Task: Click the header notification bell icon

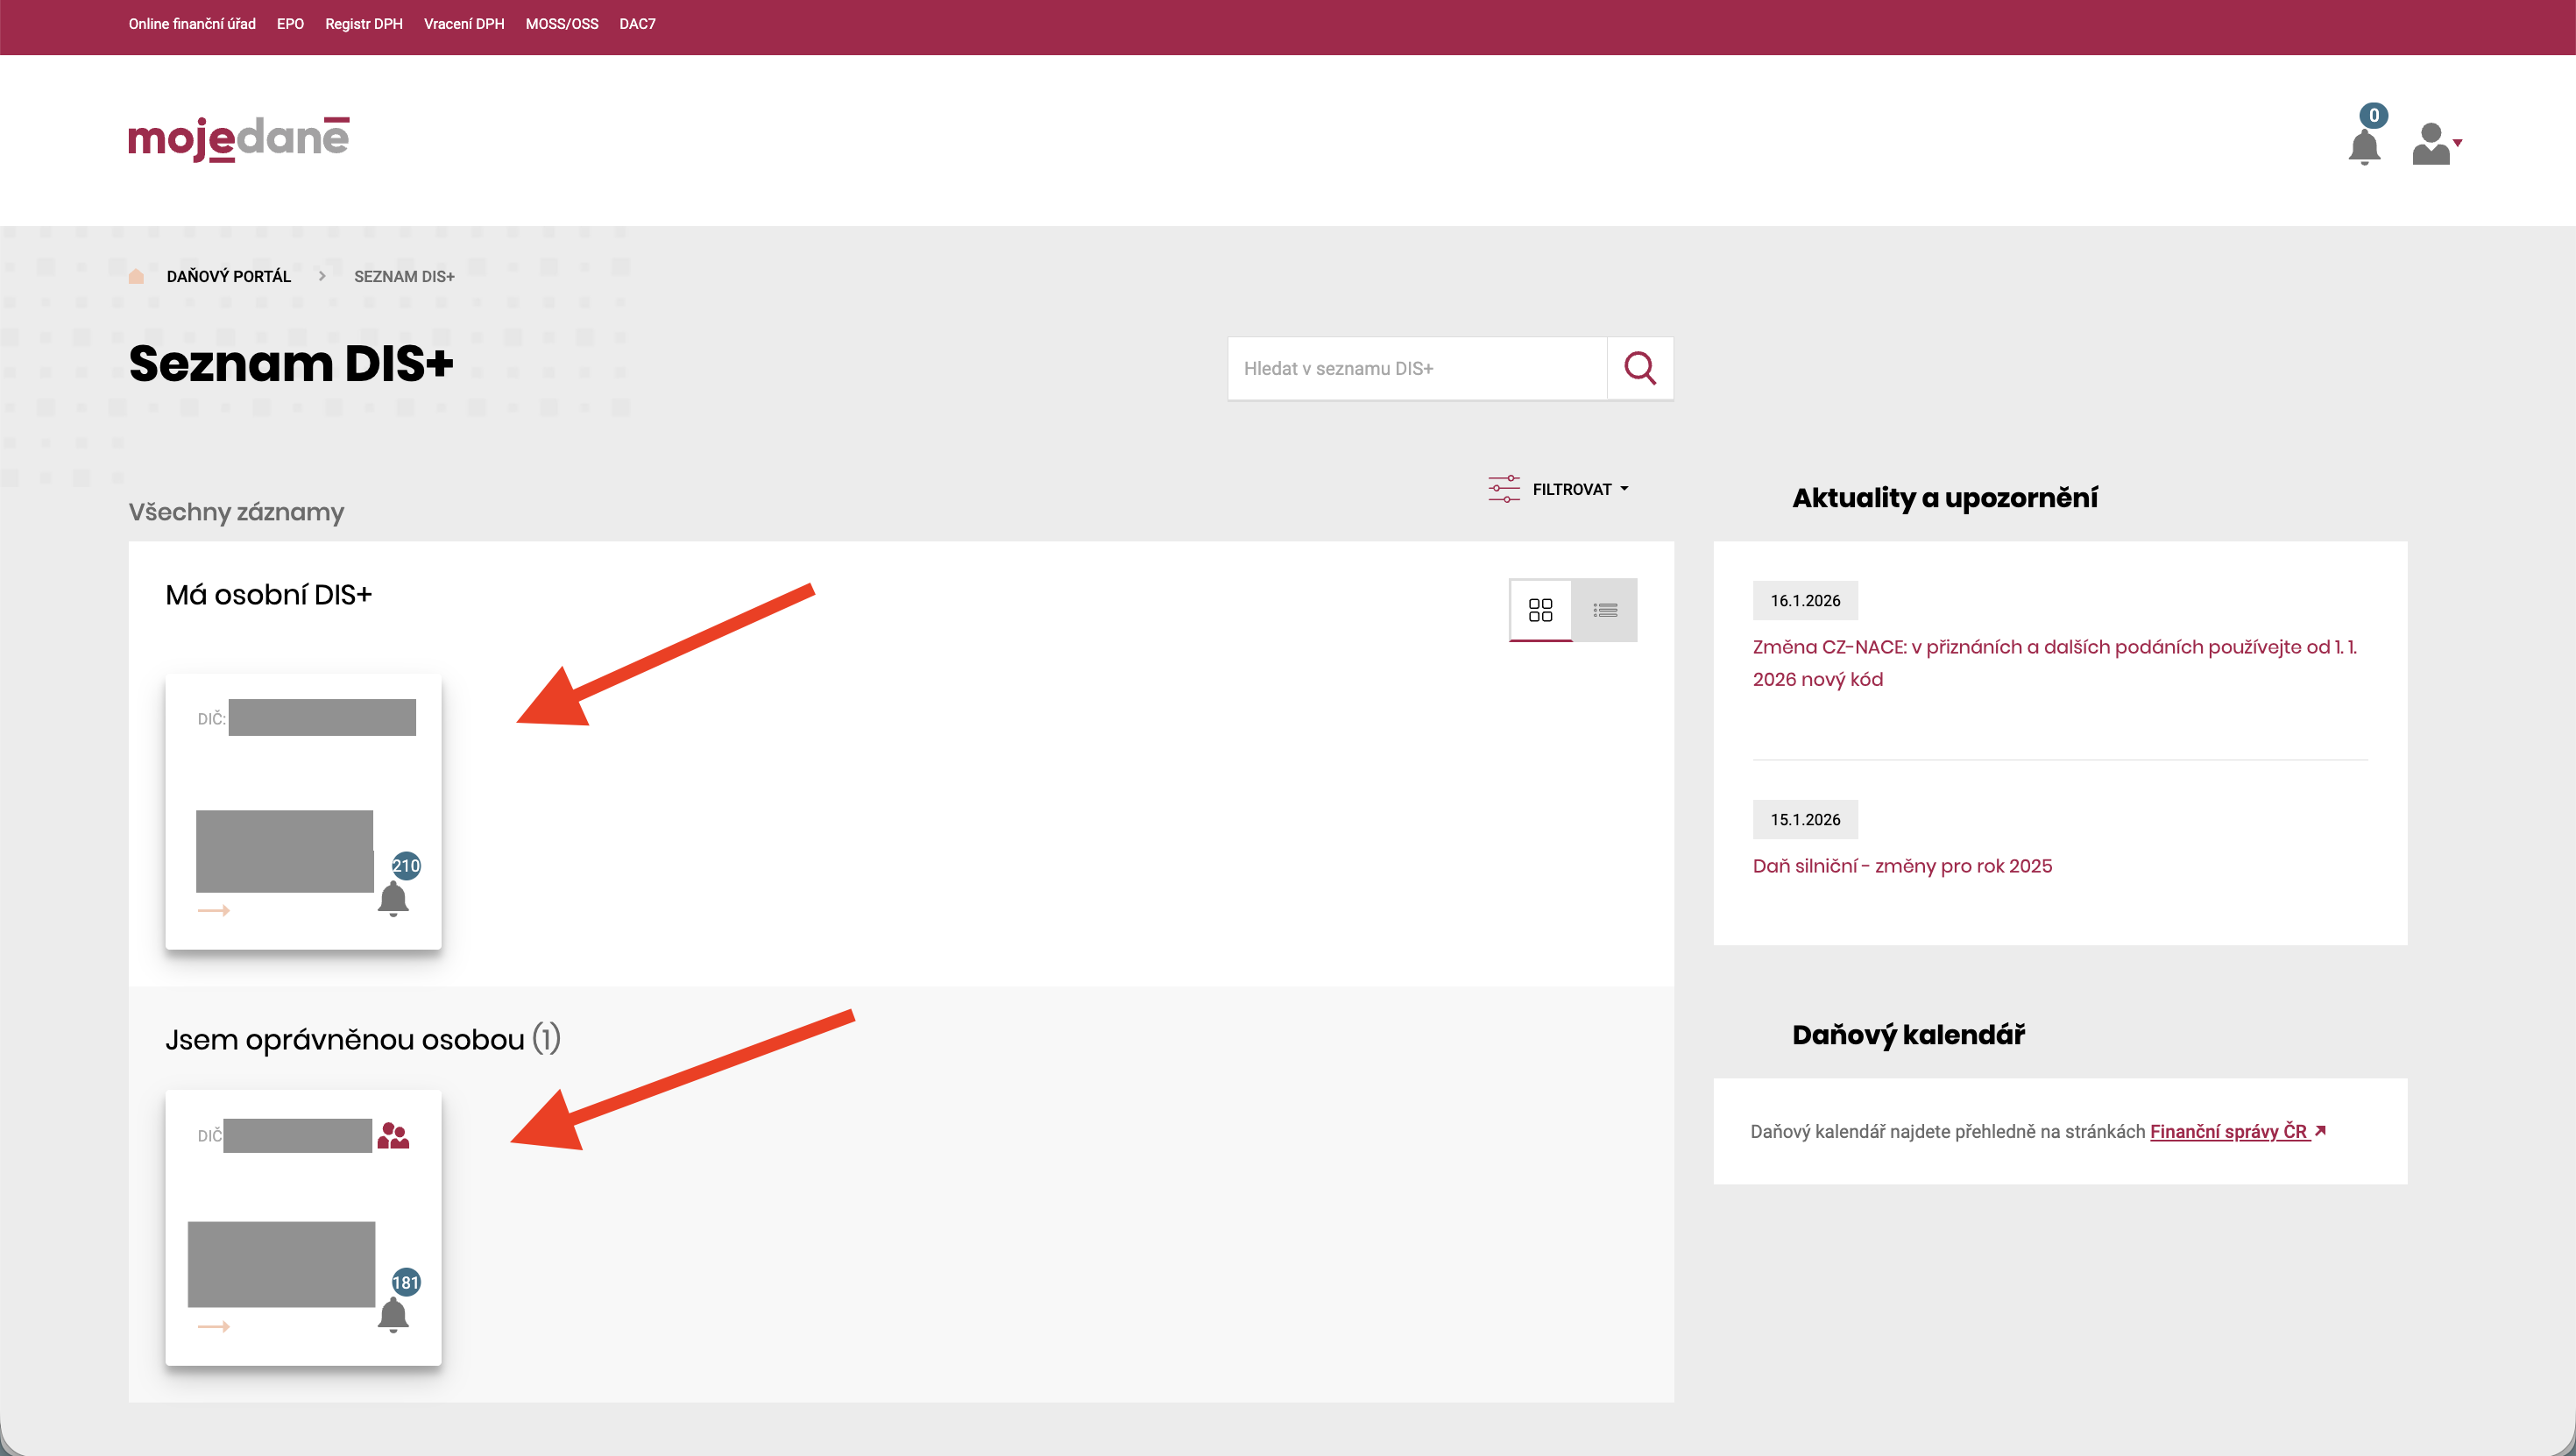Action: coord(2364,146)
